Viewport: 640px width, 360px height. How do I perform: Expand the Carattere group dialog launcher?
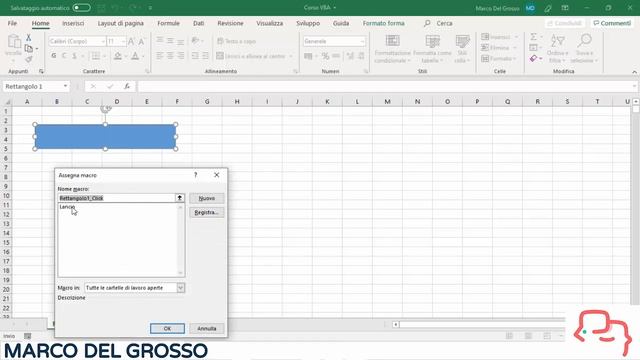pyautogui.click(x=147, y=71)
